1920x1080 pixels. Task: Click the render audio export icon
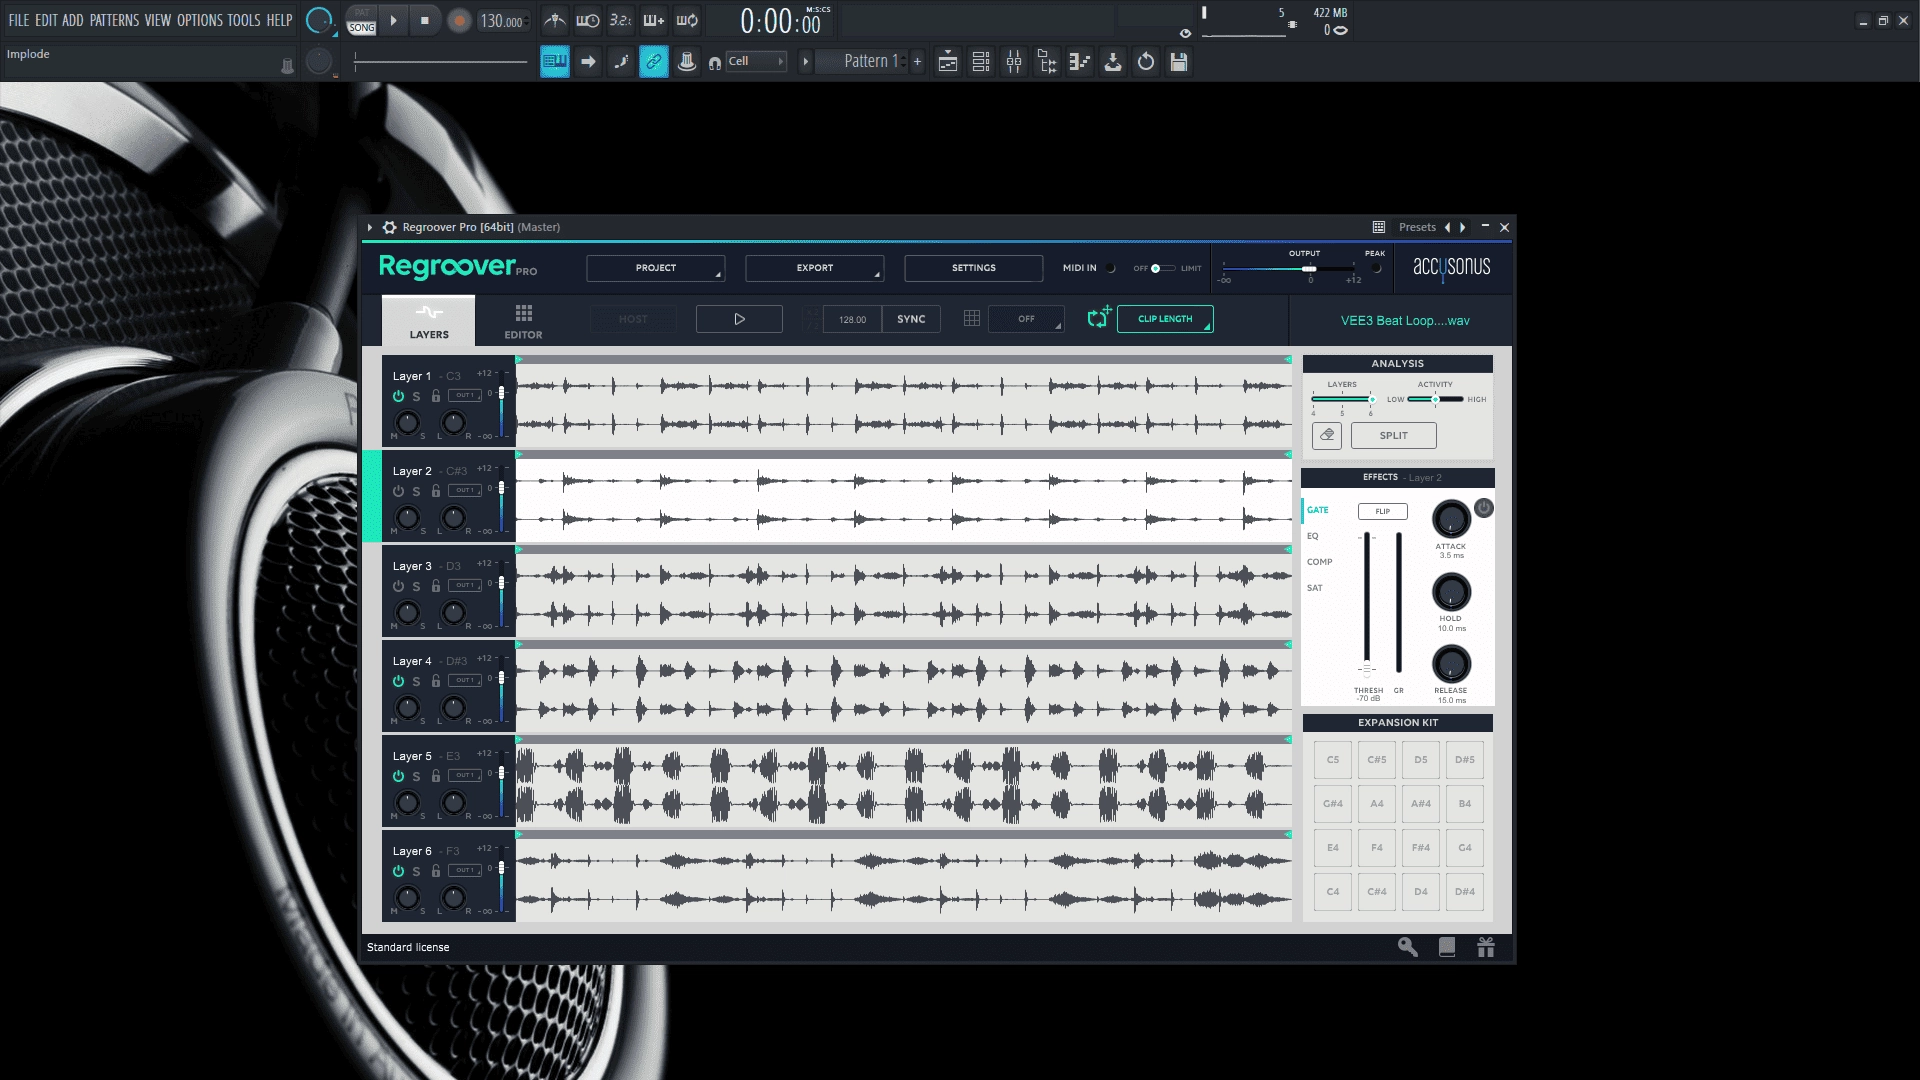click(1113, 62)
